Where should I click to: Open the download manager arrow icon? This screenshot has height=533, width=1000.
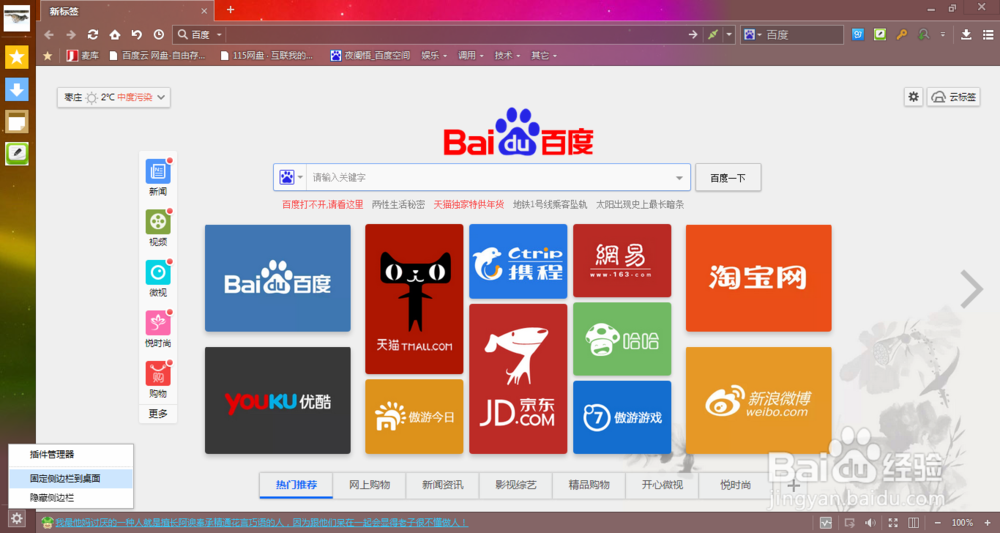966,34
